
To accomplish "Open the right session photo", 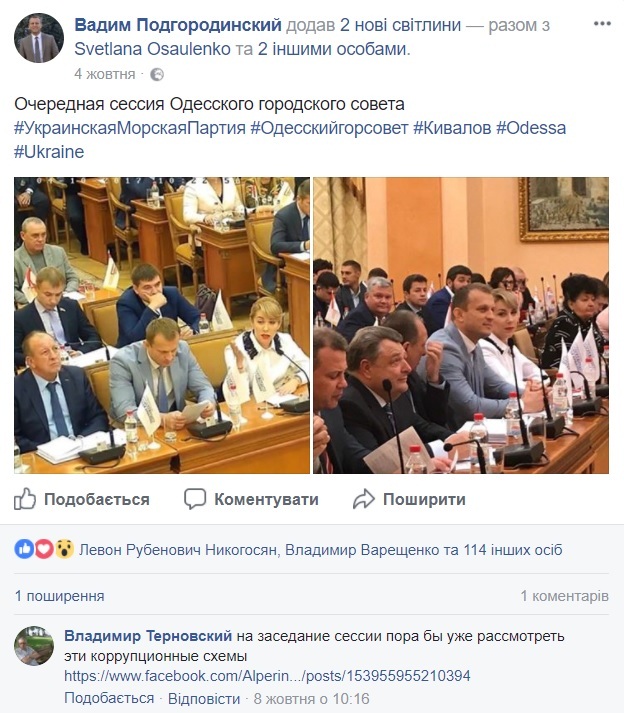I will click(x=461, y=325).
